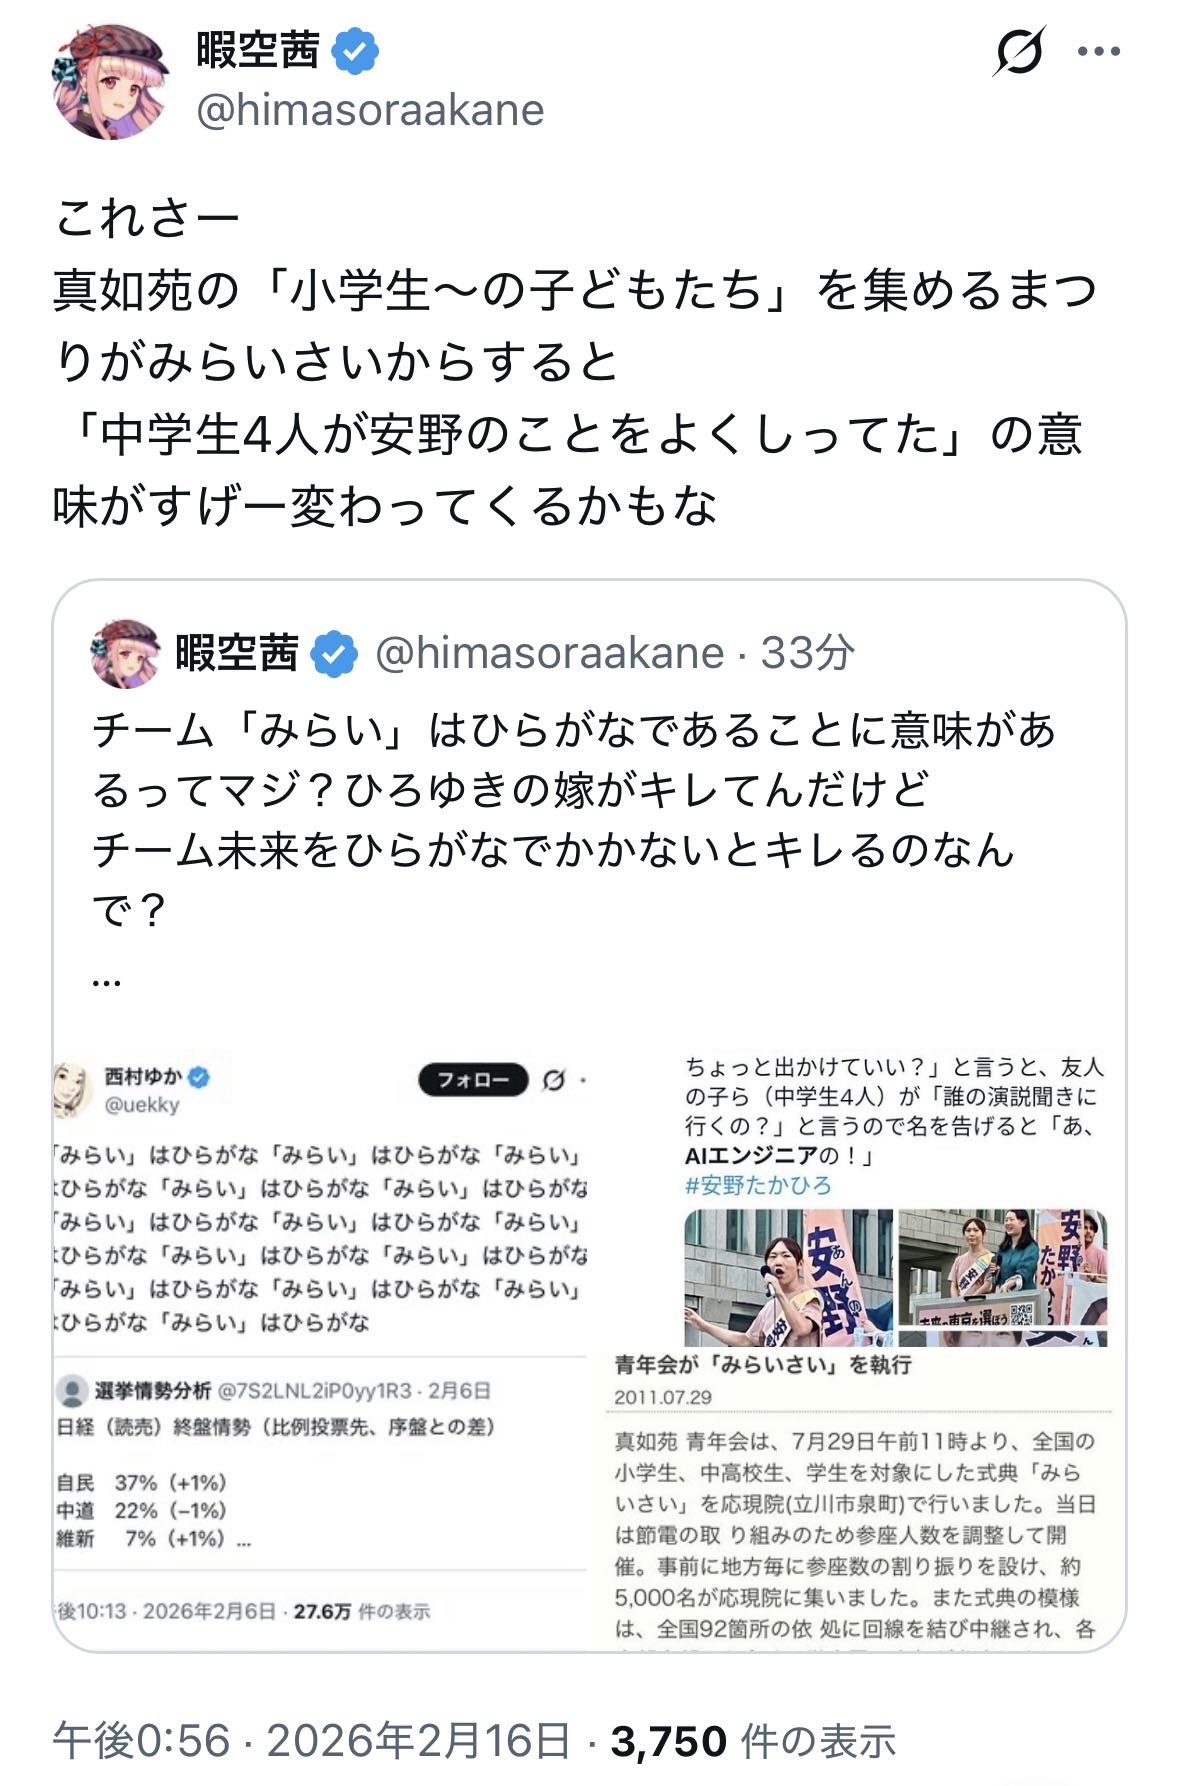Tap the 暇空茜 profile avatar at top

pos(110,80)
